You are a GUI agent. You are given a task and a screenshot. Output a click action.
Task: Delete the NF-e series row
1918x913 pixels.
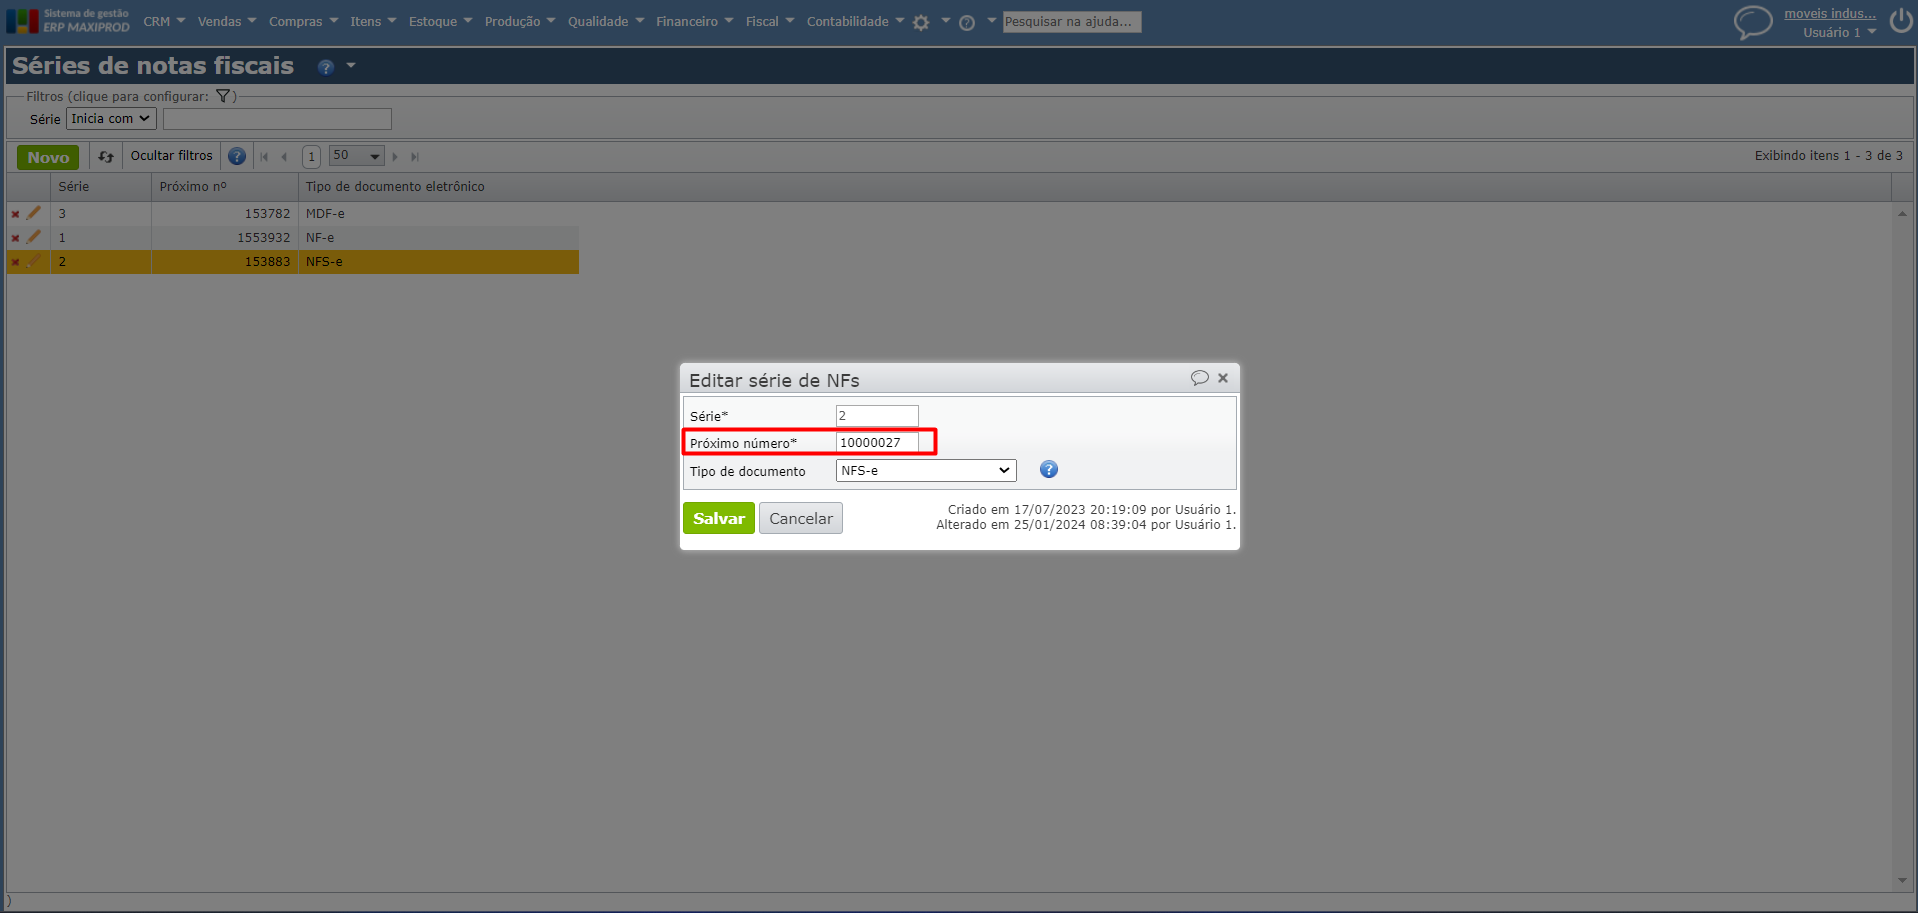pyautogui.click(x=15, y=238)
